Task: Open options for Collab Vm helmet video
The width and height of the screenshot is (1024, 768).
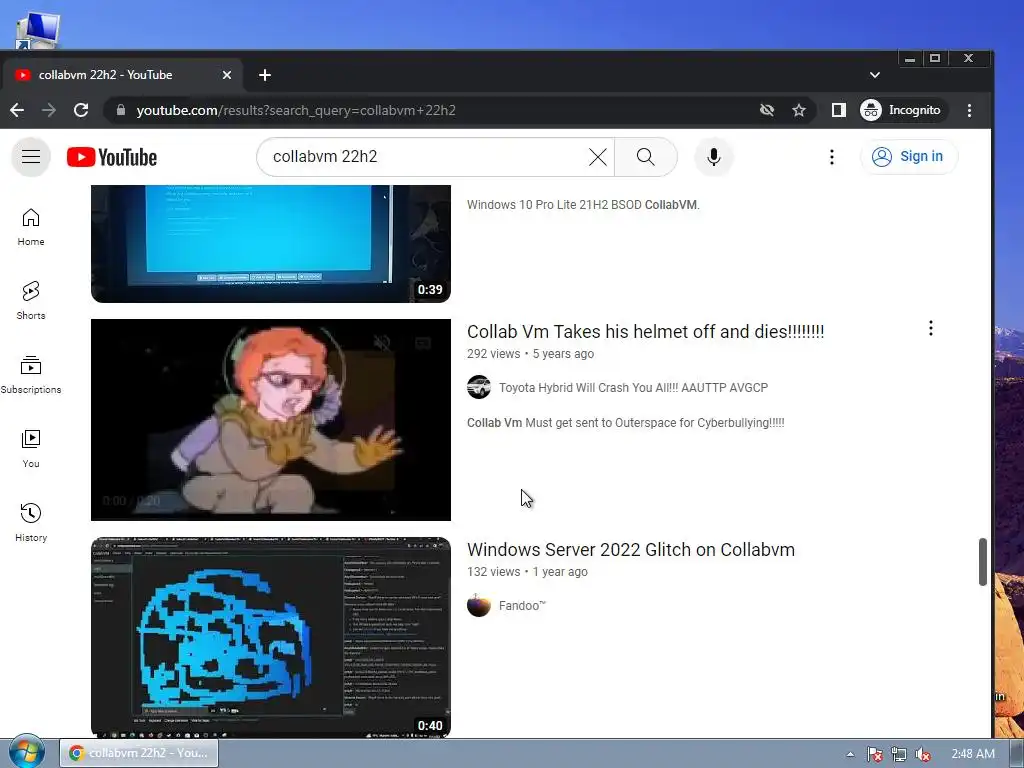Action: [931, 328]
